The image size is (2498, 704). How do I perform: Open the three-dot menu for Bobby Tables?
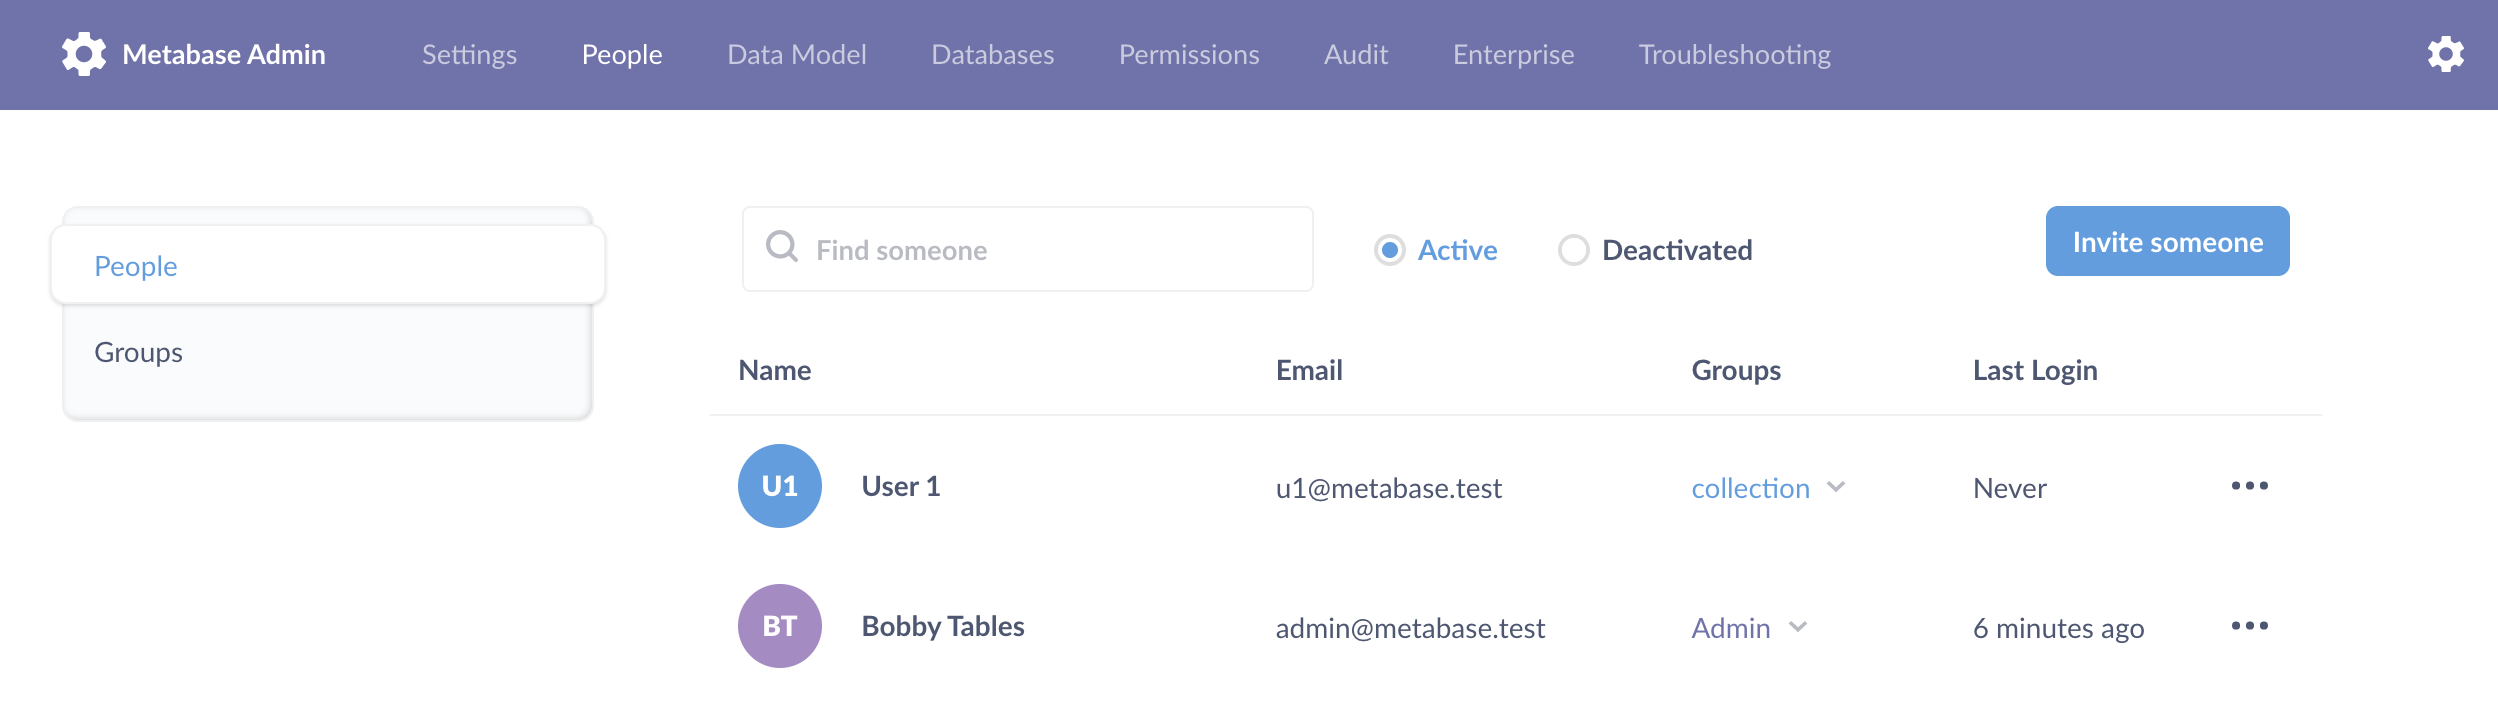coord(2249,626)
